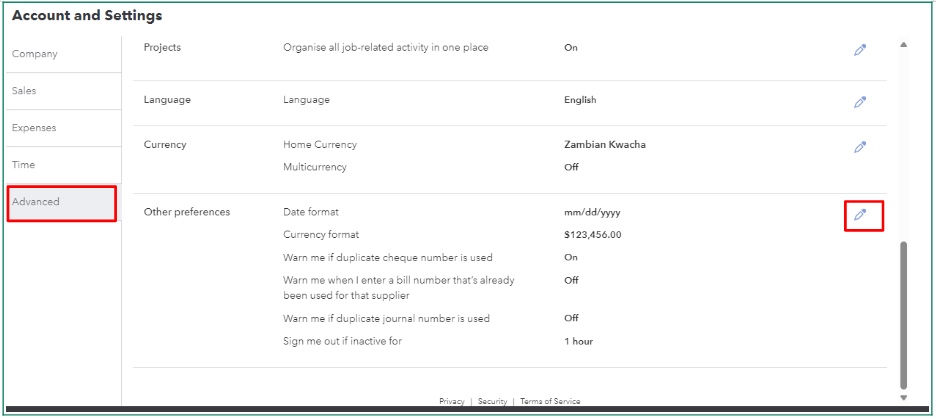Go to the Expenses tab
Viewport: 936px width, 419px height.
tap(34, 128)
